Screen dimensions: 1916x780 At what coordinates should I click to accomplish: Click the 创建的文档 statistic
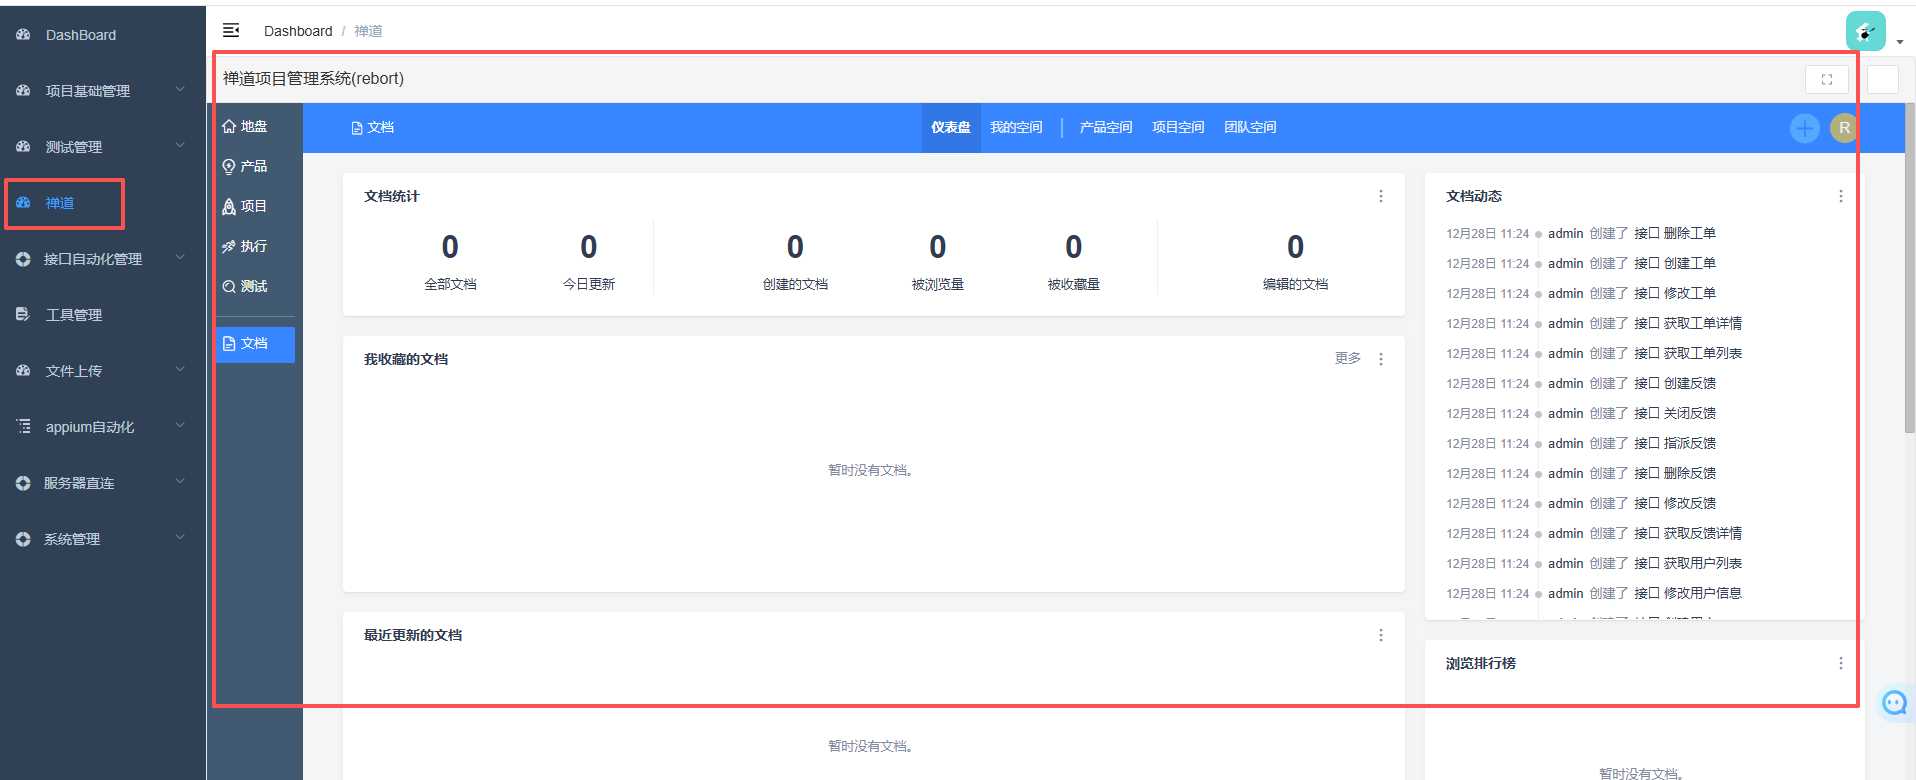[795, 263]
